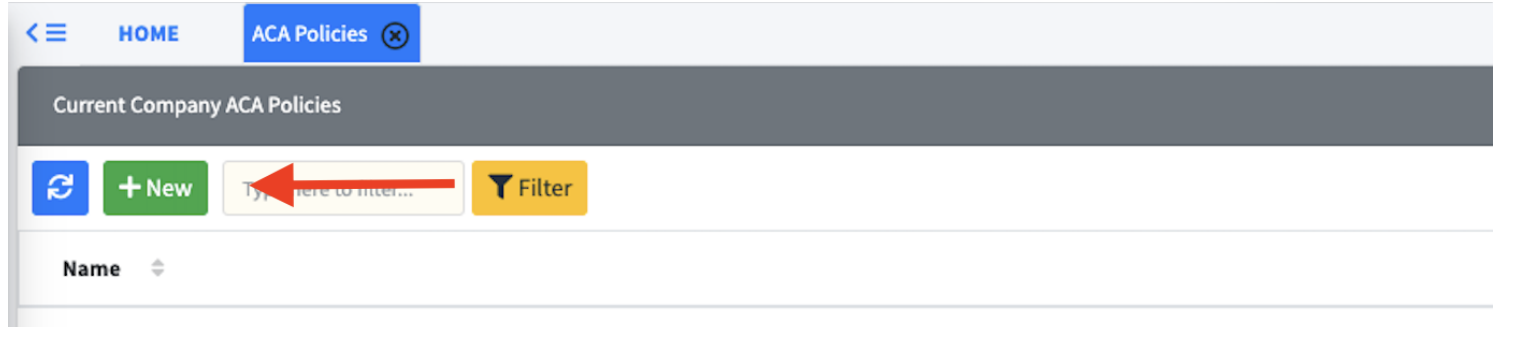Click the plus icon on the New button
Image resolution: width=1518 pixels, height=362 pixels.
(129, 188)
